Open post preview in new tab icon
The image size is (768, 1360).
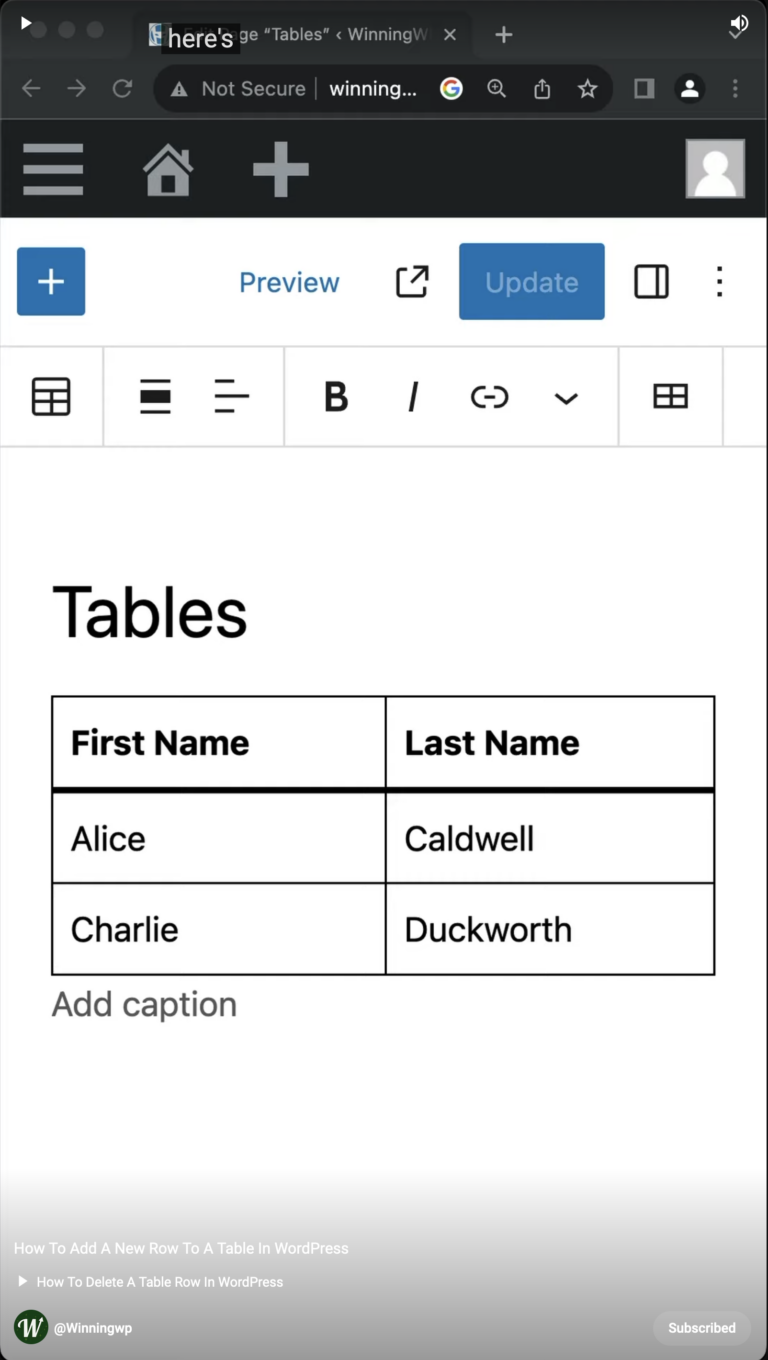[412, 282]
